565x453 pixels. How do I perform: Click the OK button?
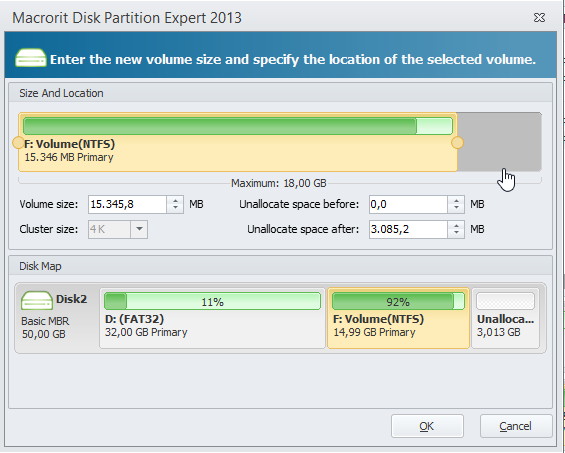(x=427, y=426)
